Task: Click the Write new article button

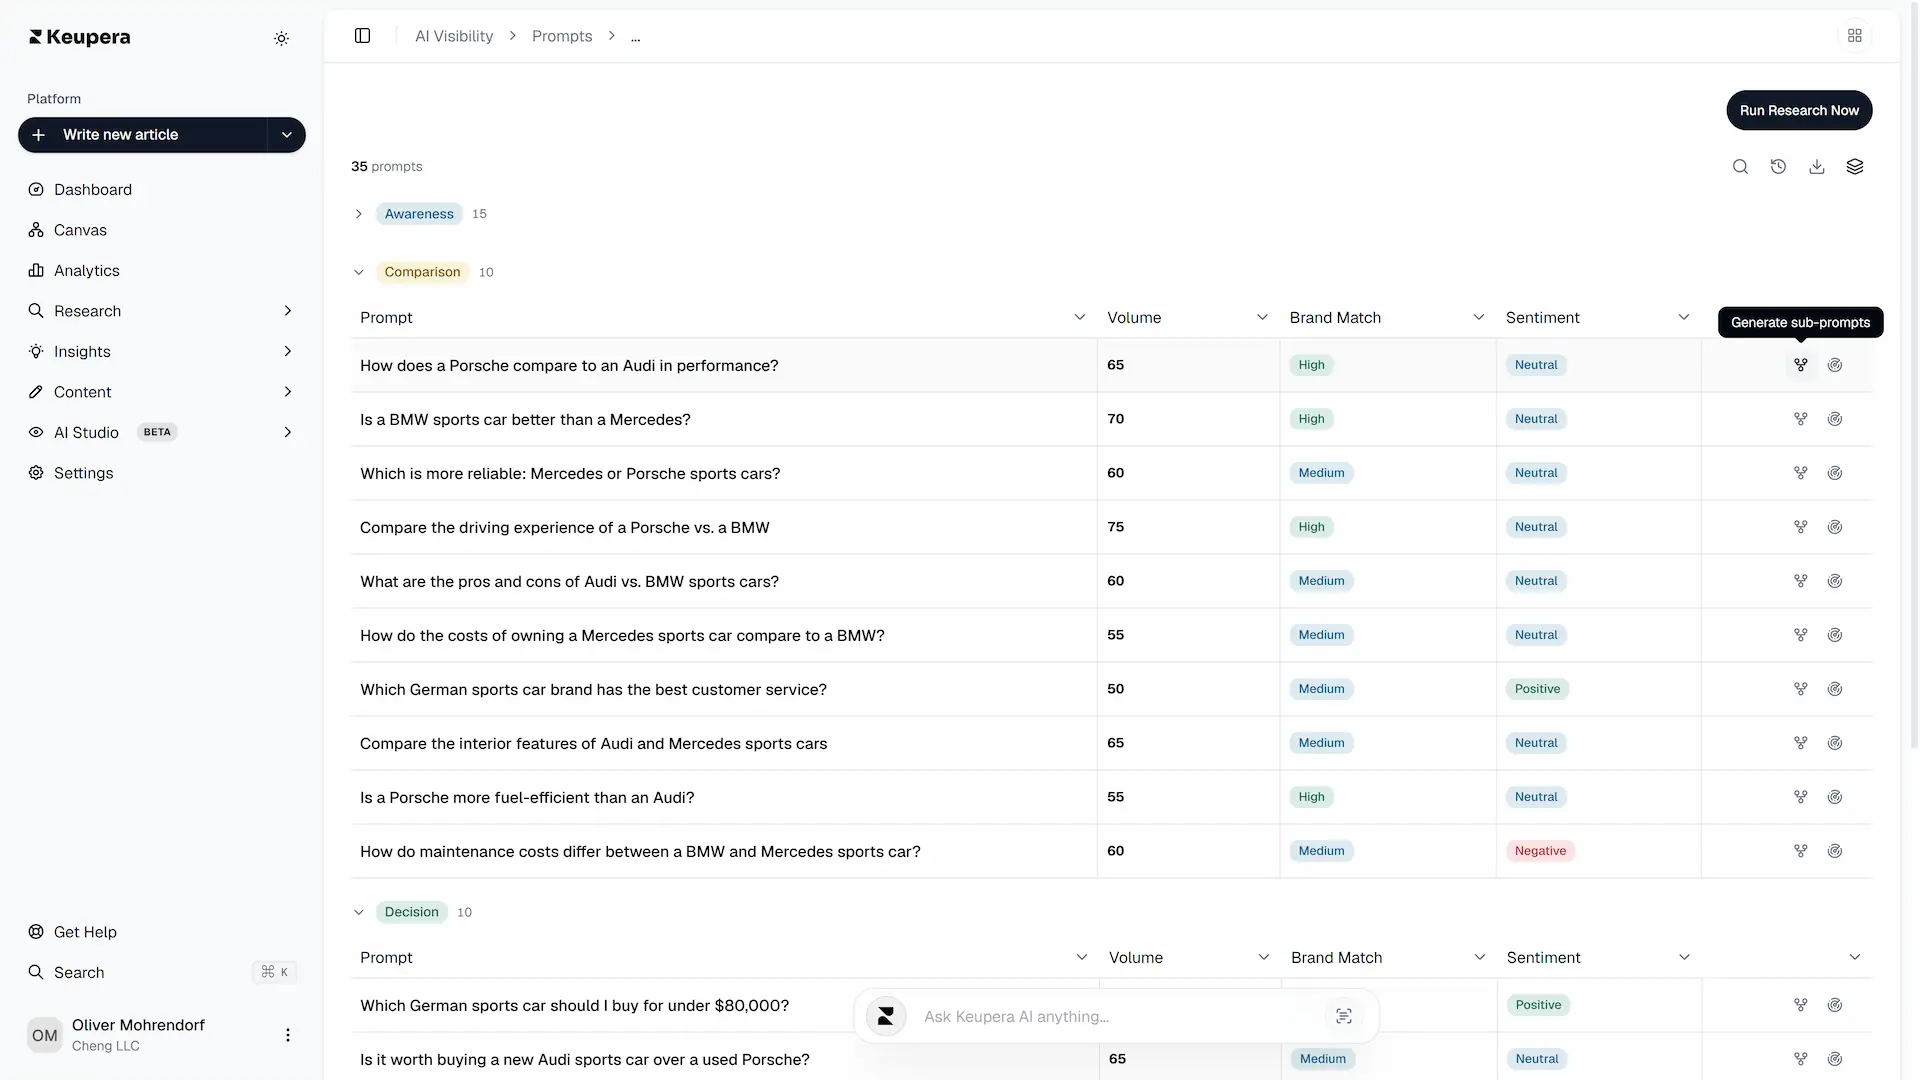Action: (x=143, y=135)
